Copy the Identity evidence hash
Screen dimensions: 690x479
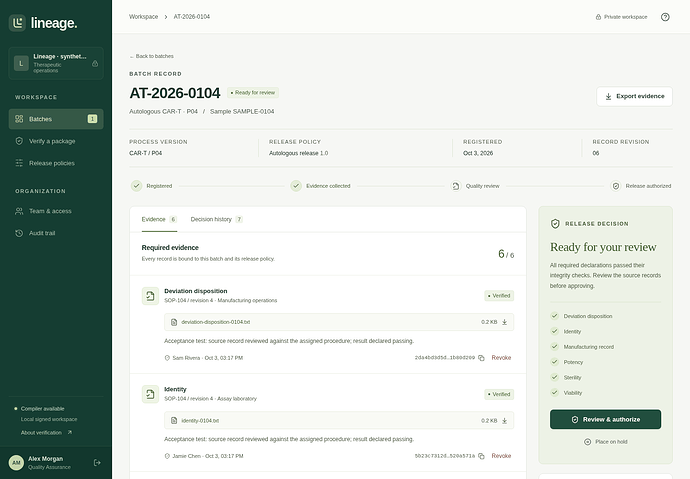click(x=481, y=456)
